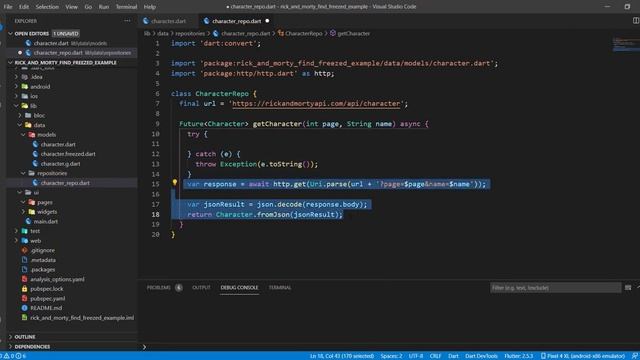Open README.md file
The image size is (640, 360).
46,308
